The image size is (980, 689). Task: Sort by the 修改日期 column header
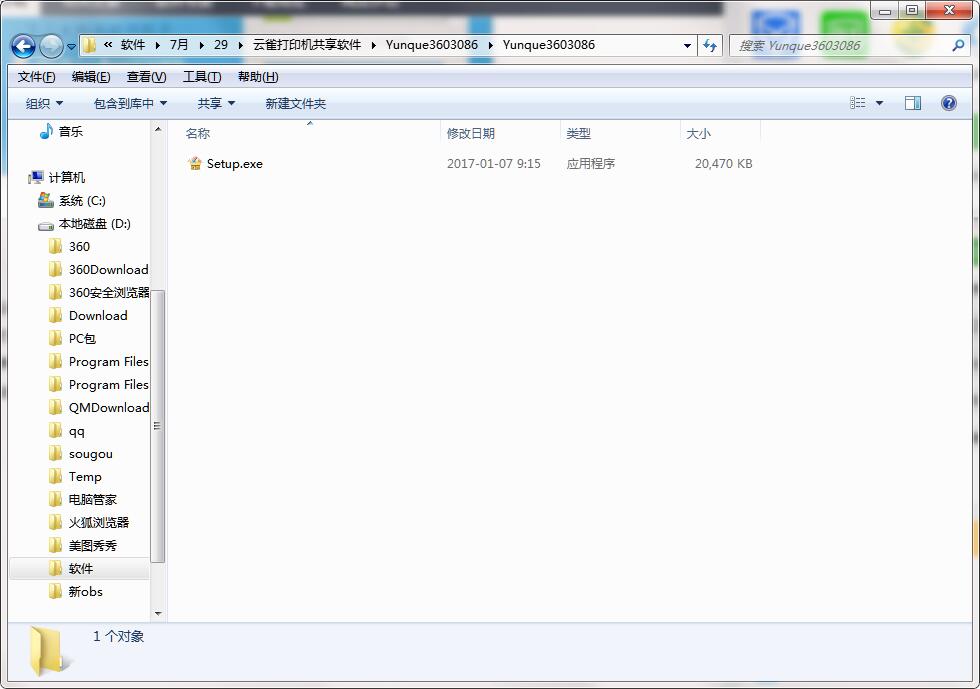[471, 134]
